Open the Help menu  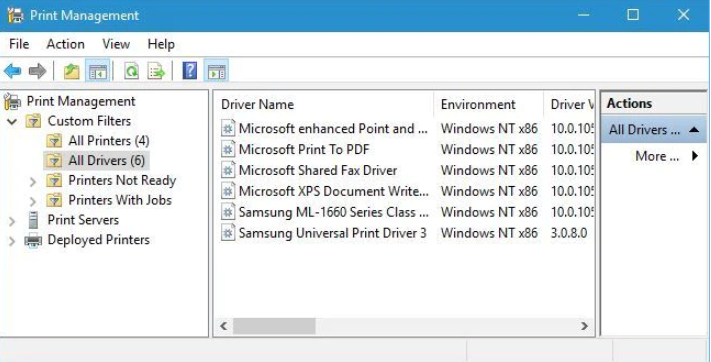click(x=161, y=44)
